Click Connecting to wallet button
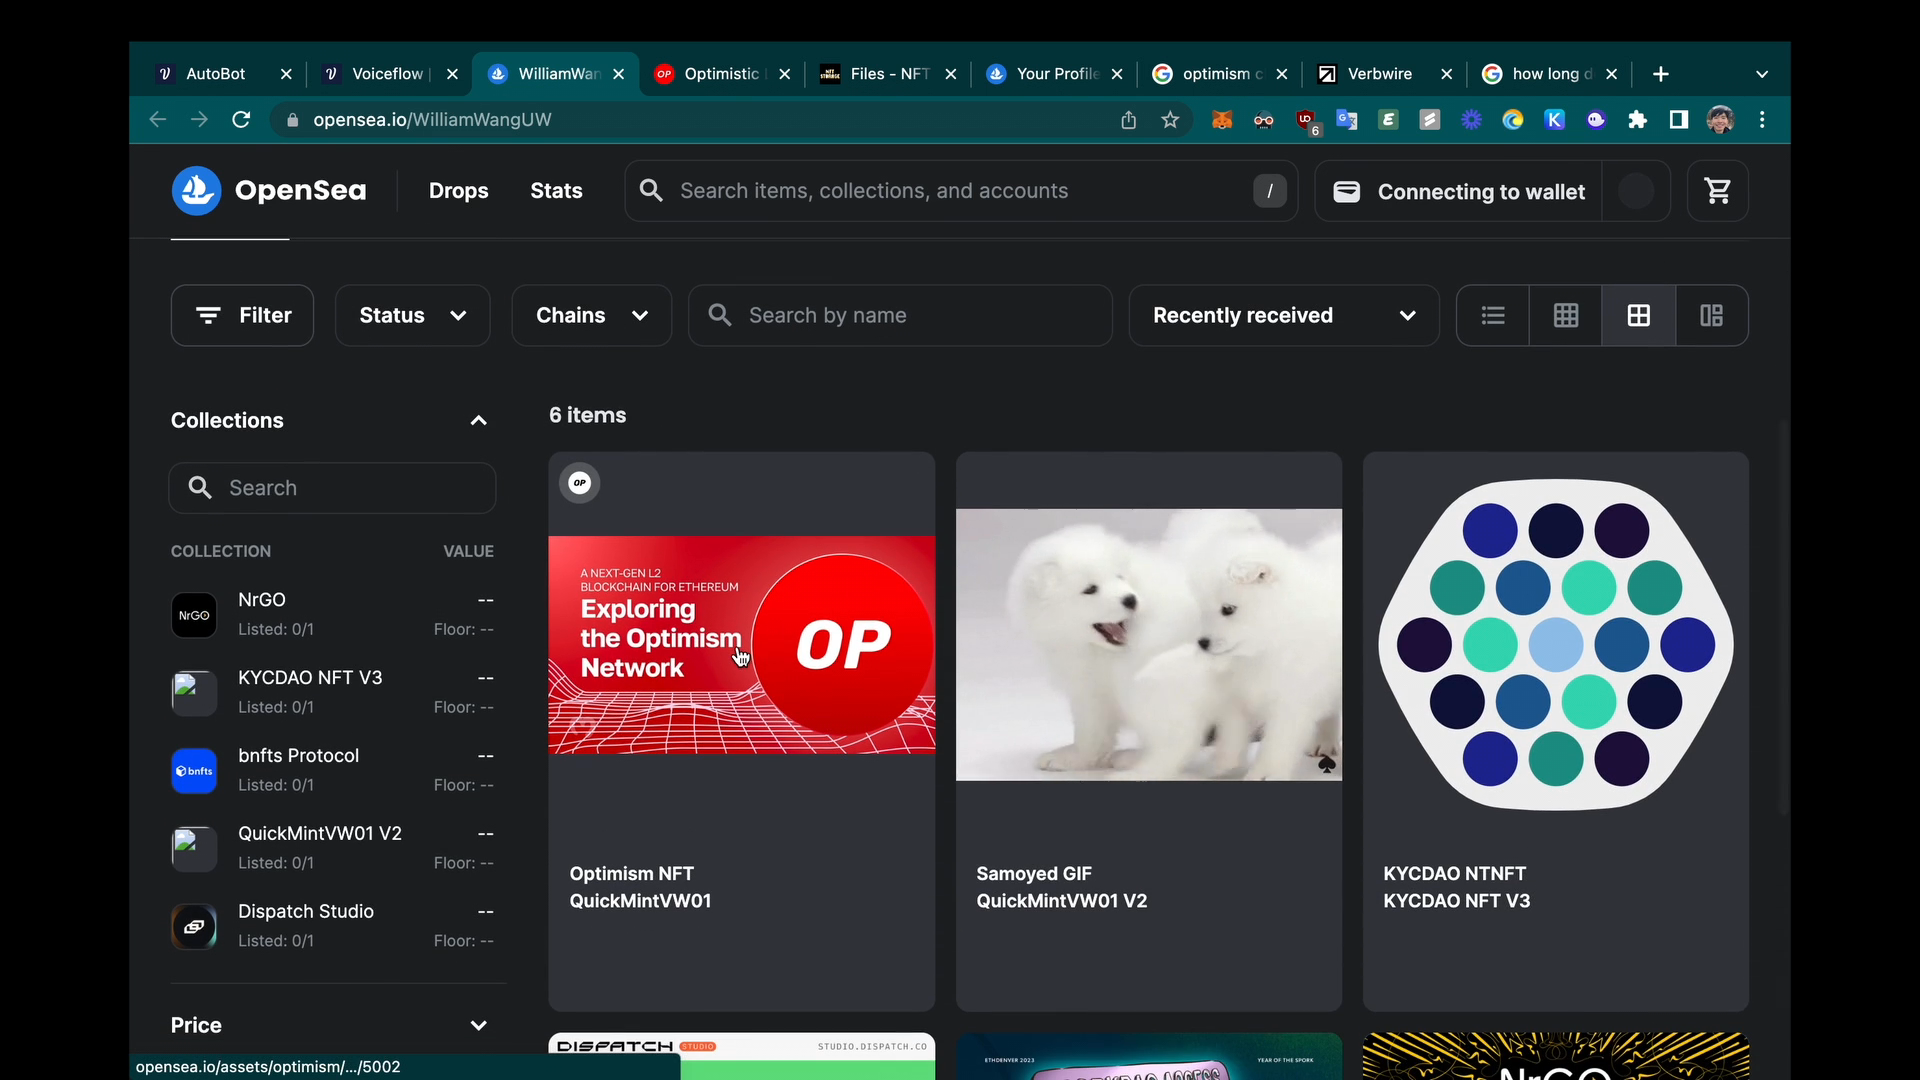Image resolution: width=1920 pixels, height=1080 pixels. click(x=1458, y=191)
